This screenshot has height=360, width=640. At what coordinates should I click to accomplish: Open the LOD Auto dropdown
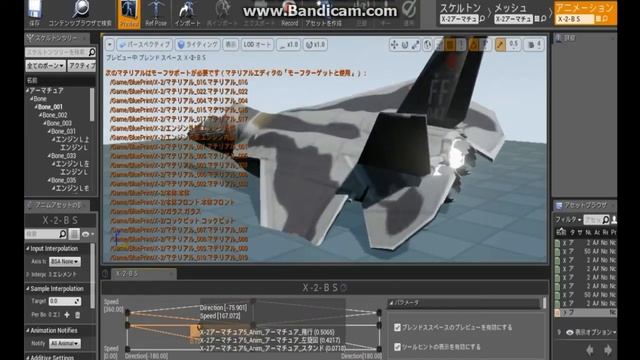click(x=257, y=44)
